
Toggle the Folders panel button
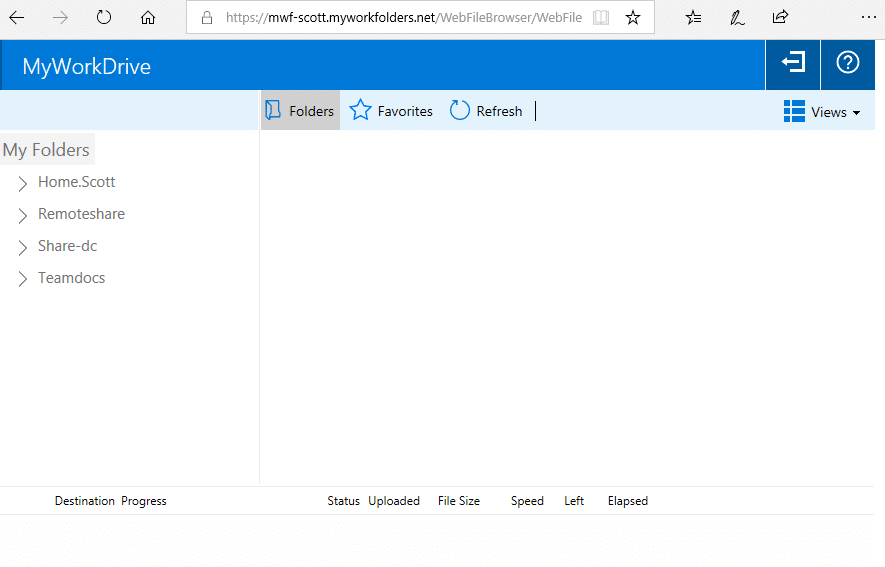[x=300, y=111]
